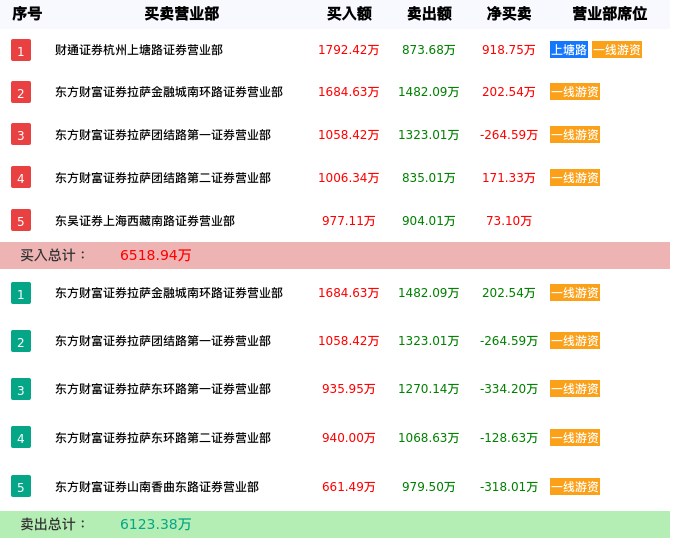The width and height of the screenshot is (676, 540).
Task: Open 东方财富证券拉萨团结路第二证券营业部 branch
Action: tap(163, 178)
